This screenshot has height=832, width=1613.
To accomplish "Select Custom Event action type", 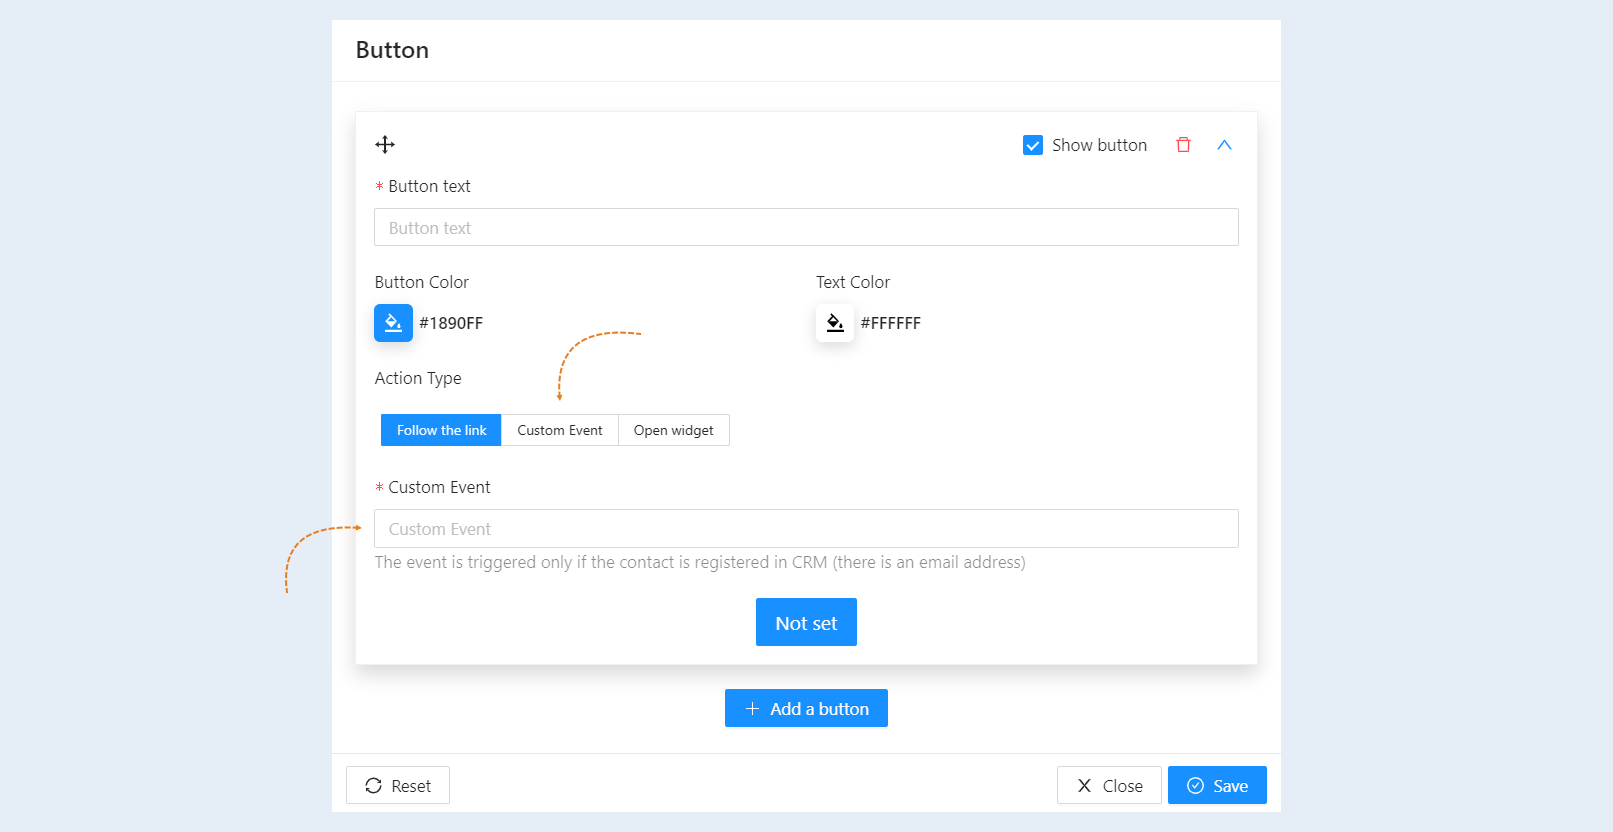I will (x=560, y=430).
